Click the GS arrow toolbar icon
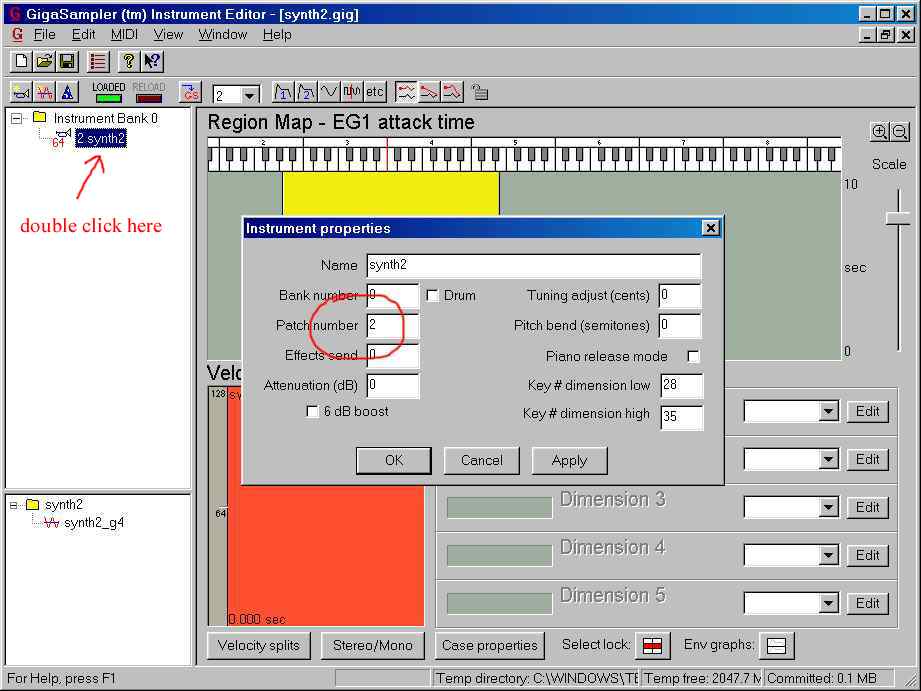Screen dimensions: 921x691 (x=190, y=92)
